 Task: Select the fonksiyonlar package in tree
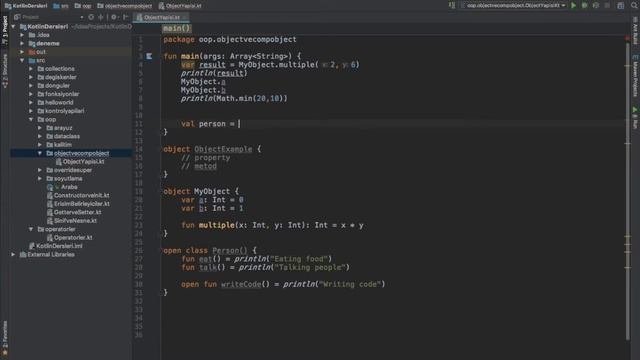(x=62, y=94)
